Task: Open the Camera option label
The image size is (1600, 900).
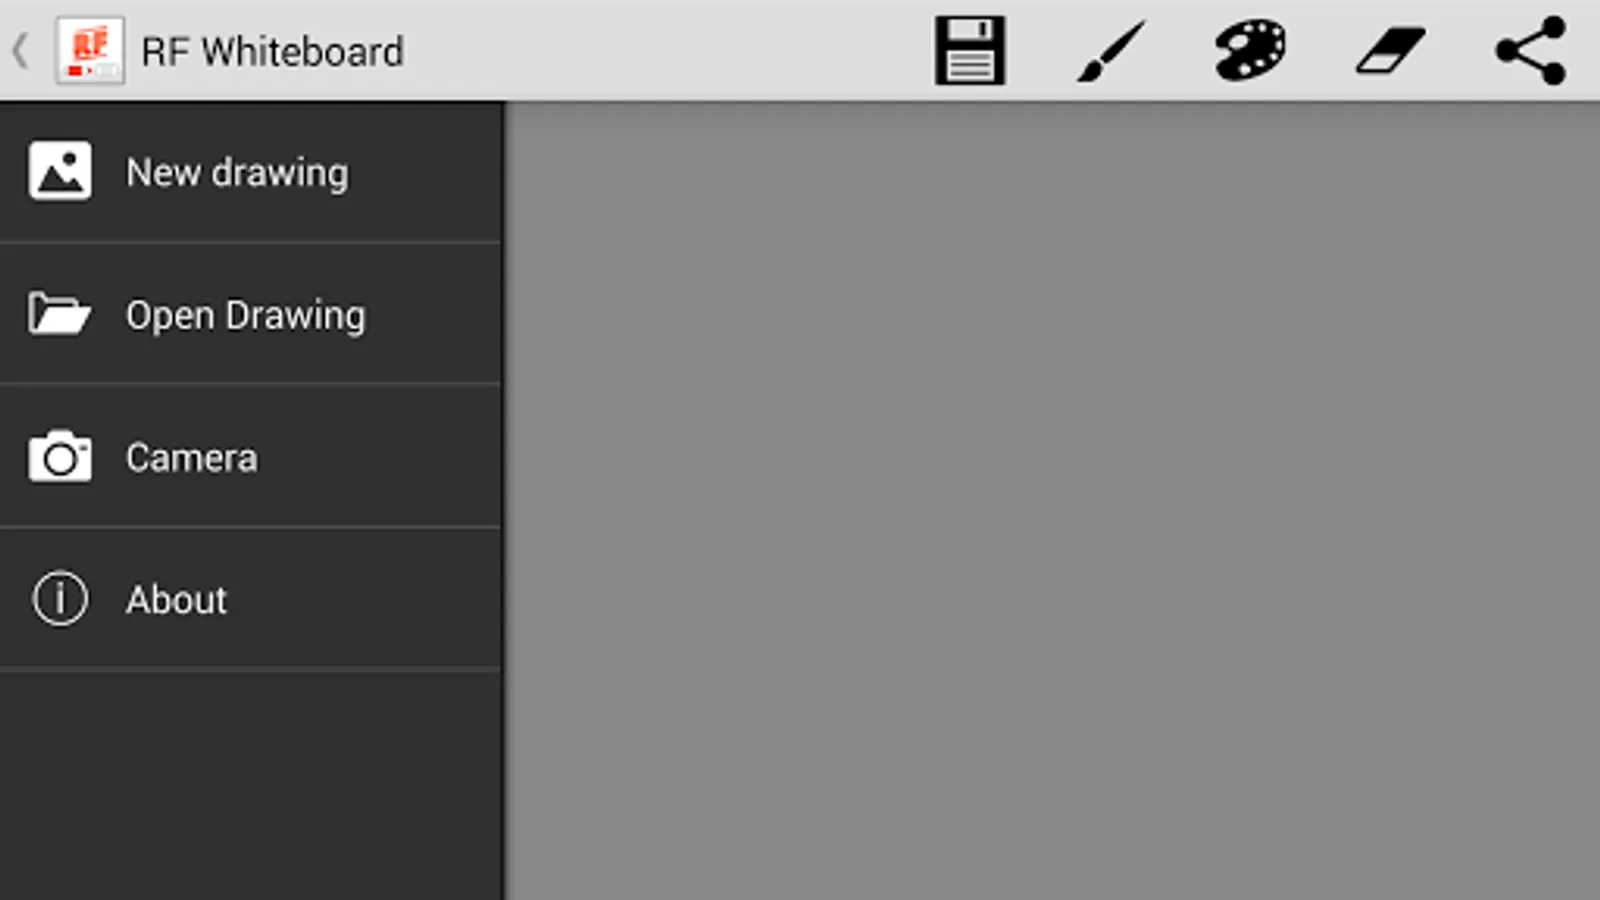Action: coord(192,458)
